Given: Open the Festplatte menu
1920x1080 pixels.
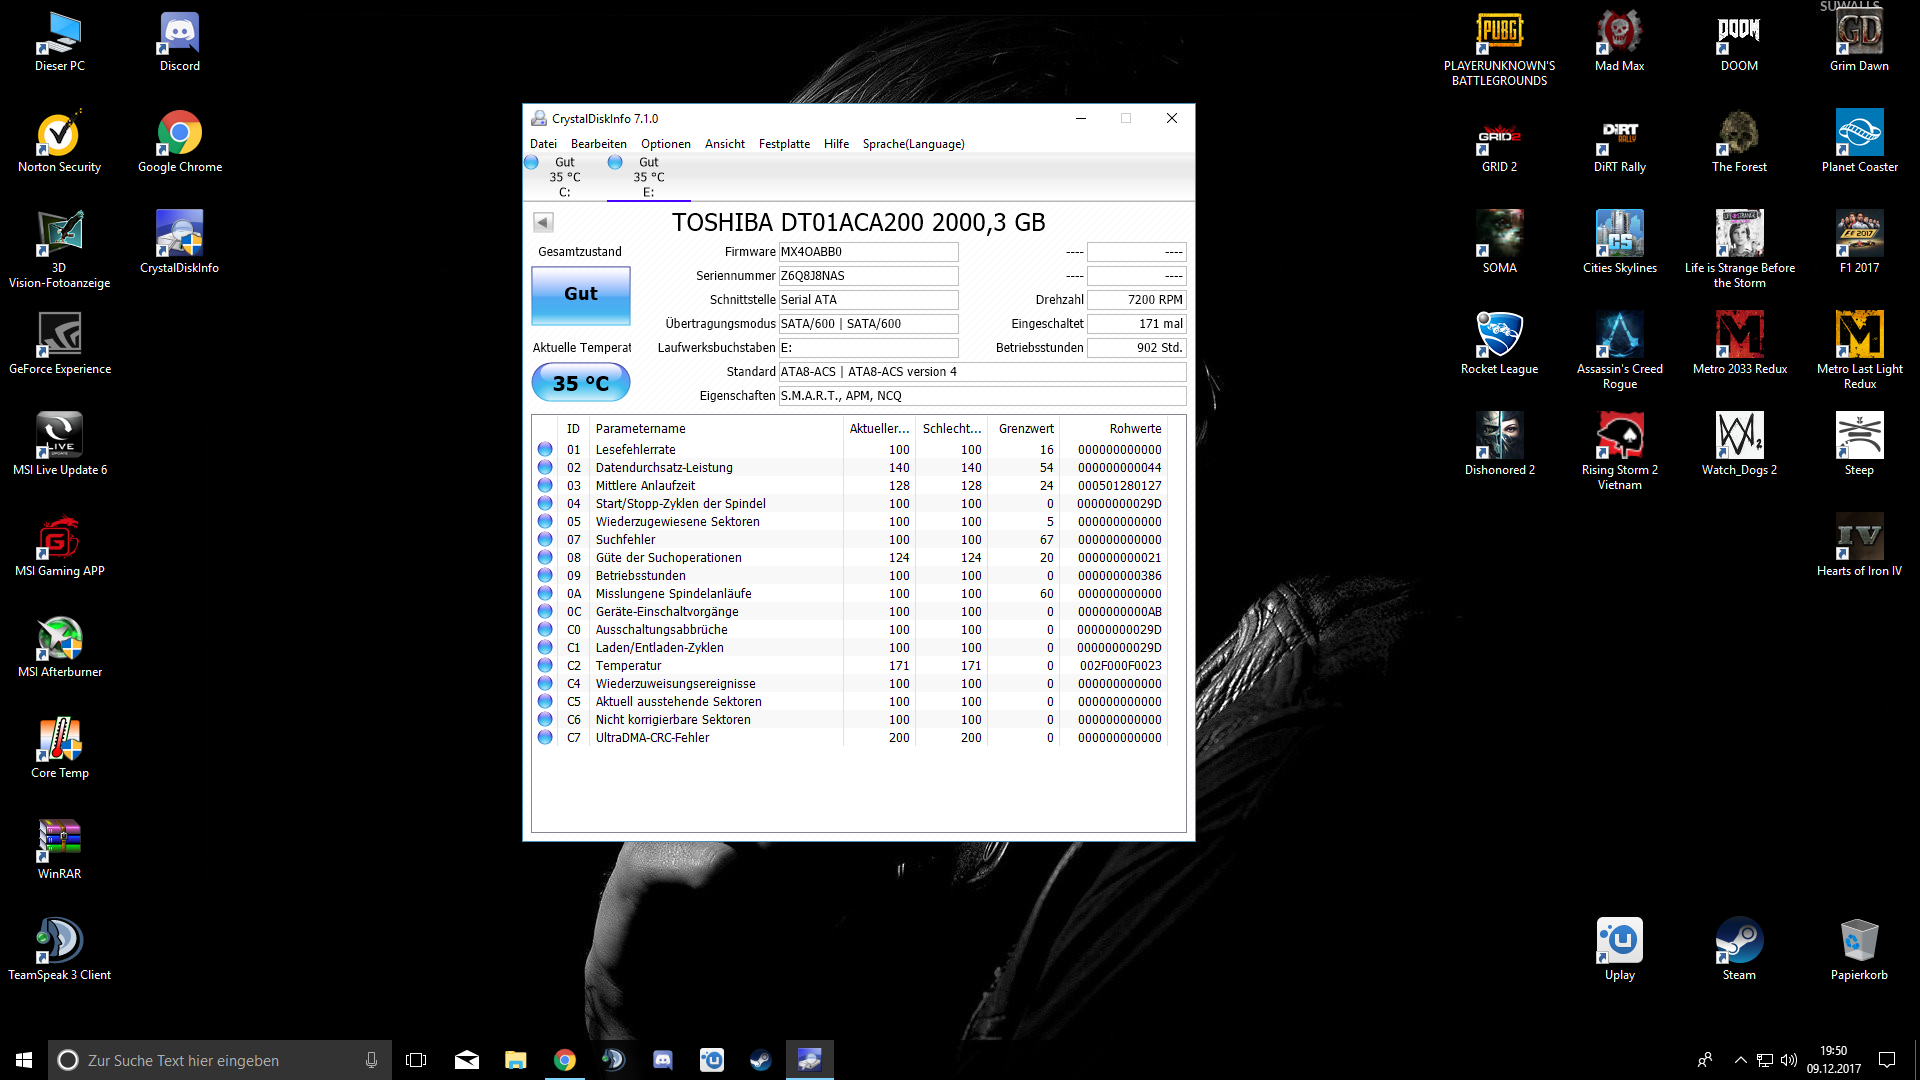Looking at the screenshot, I should [x=783, y=144].
